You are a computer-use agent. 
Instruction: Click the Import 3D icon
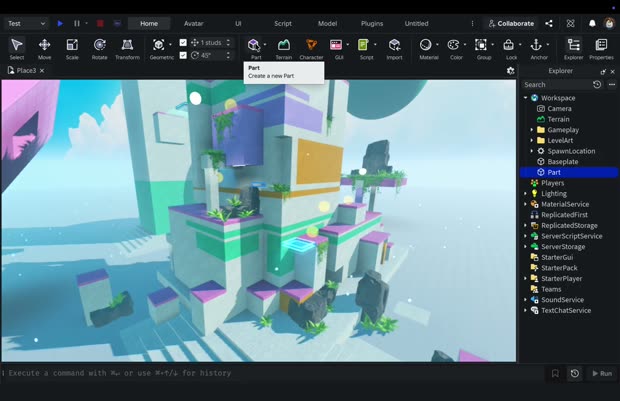394,45
